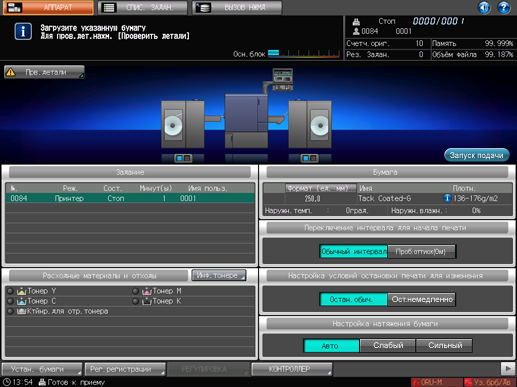Click the clock icon showing 13:54
Screen dimensions: 517x387
click(7, 382)
